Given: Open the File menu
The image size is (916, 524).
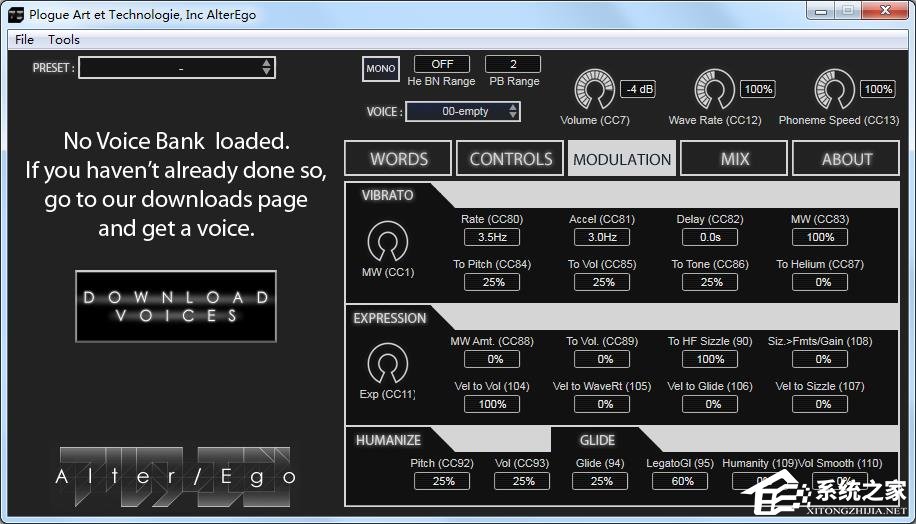Looking at the screenshot, I should pyautogui.click(x=25, y=40).
